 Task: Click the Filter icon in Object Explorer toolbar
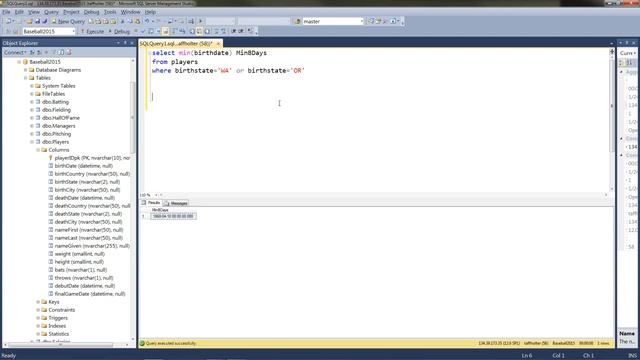click(54, 52)
